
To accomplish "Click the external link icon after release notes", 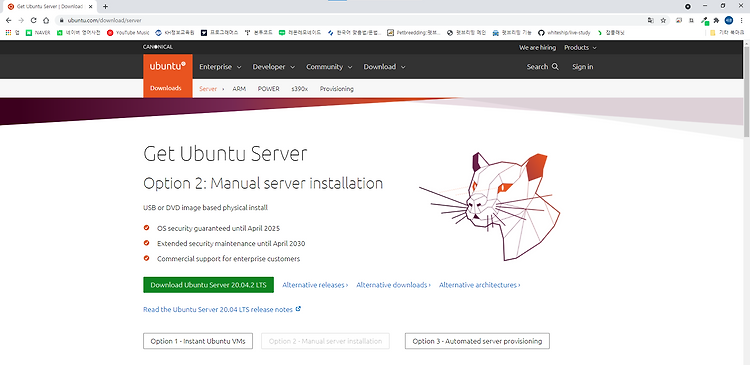I will pyautogui.click(x=298, y=309).
